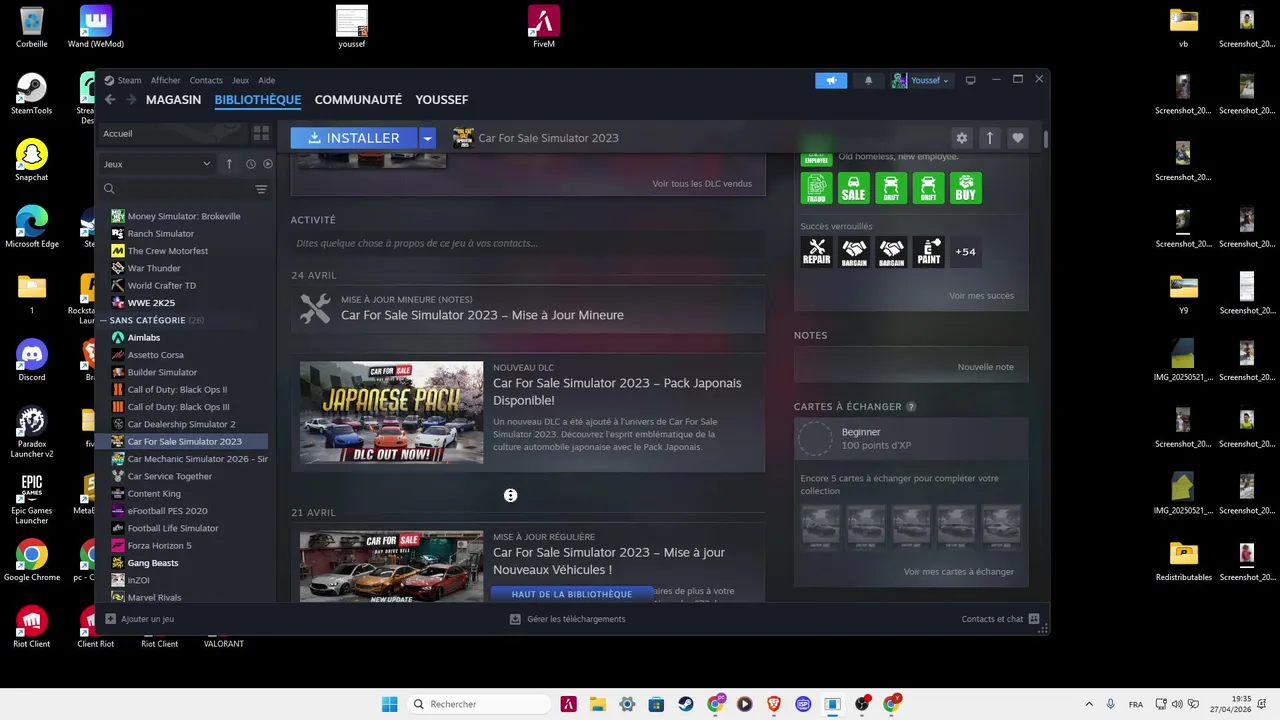Click Voir tous les DLC vendus

(x=702, y=184)
